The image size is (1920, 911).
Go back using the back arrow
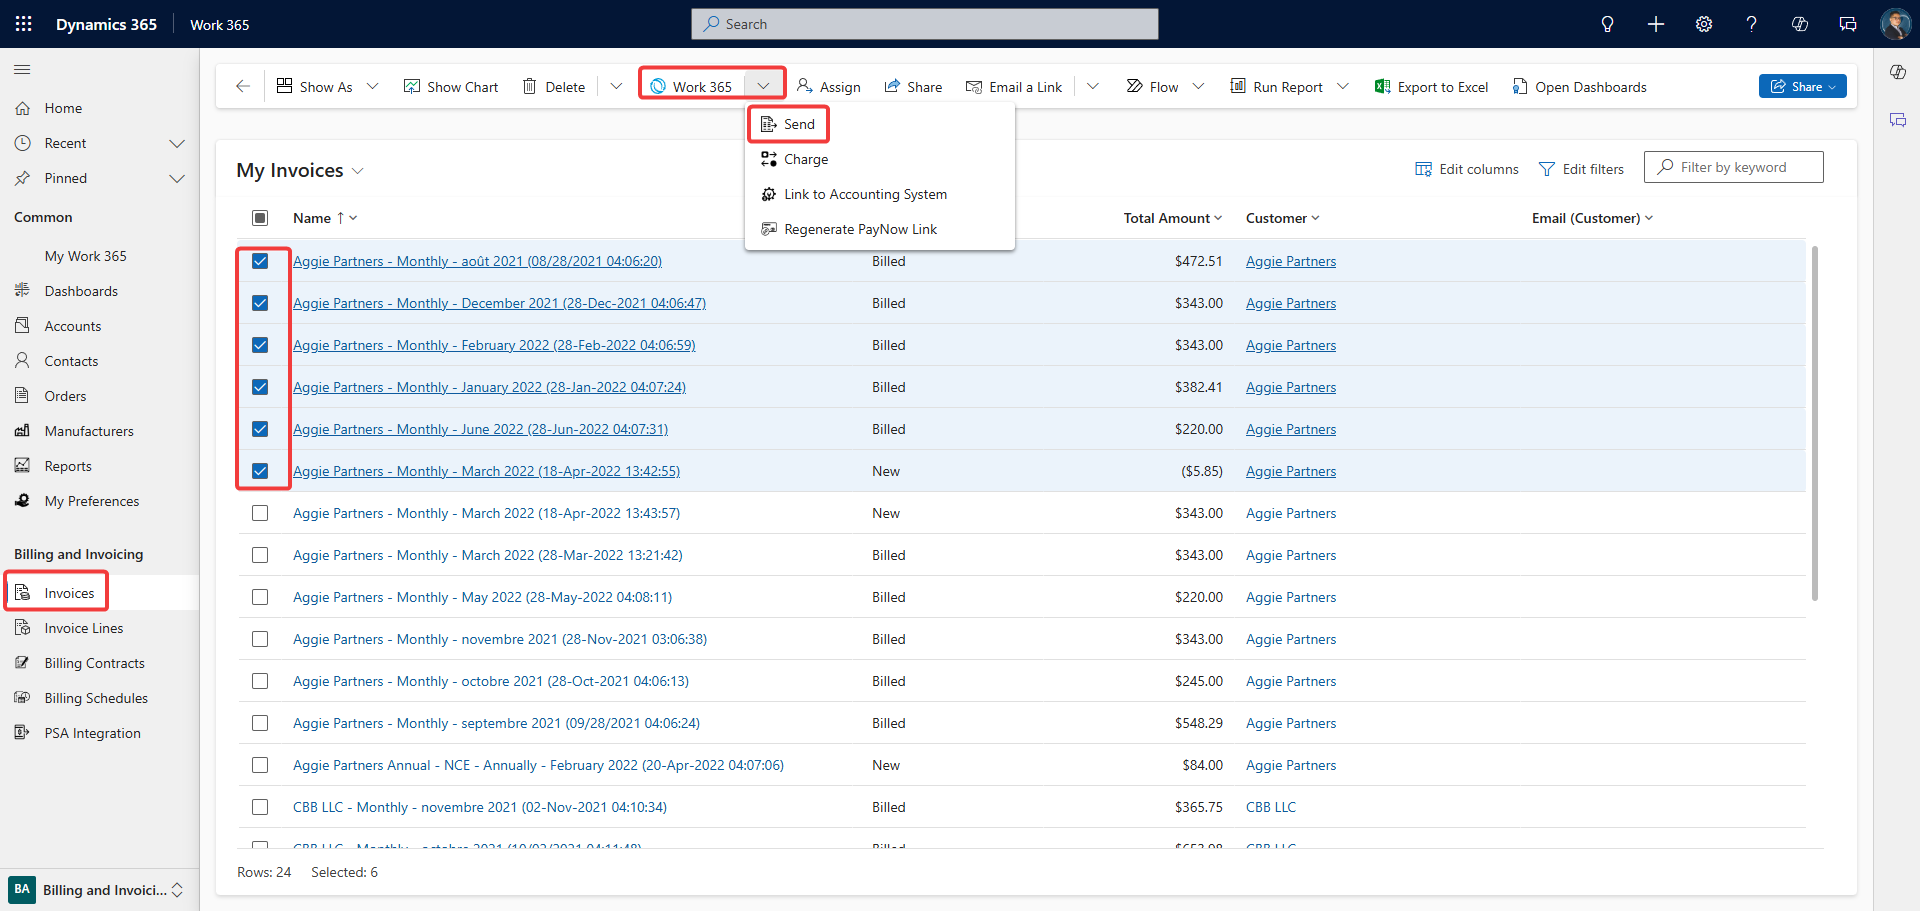[243, 87]
